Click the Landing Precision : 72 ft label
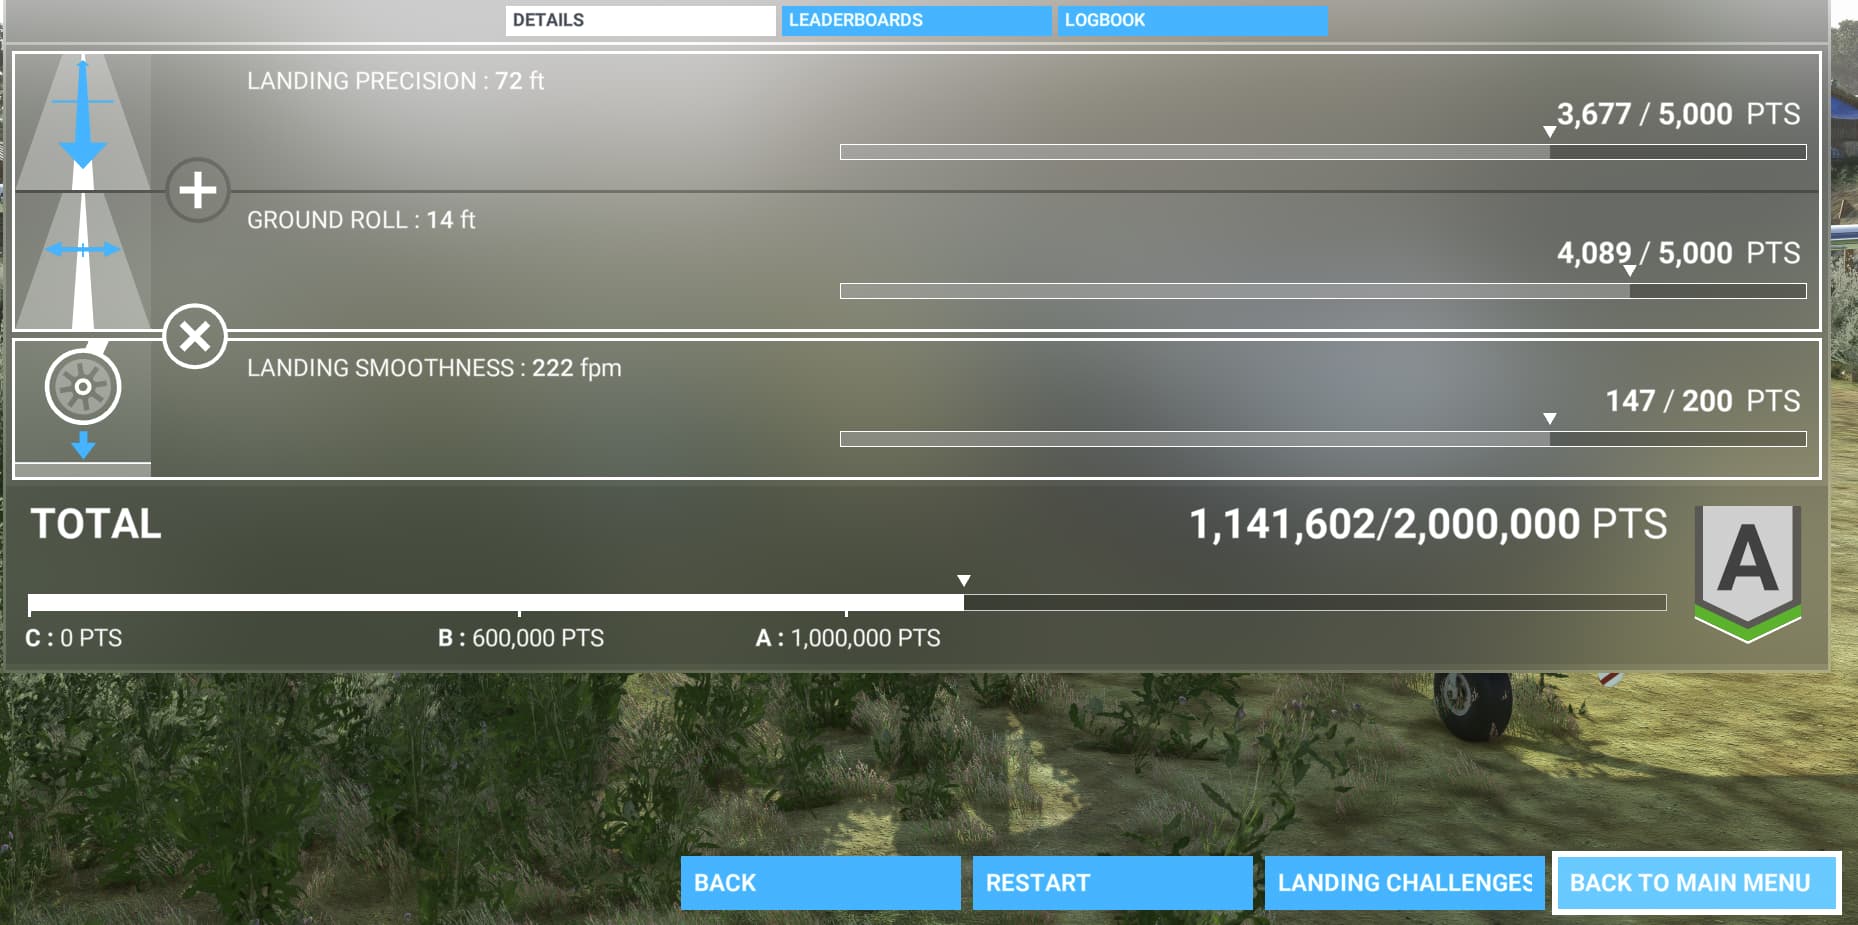Image resolution: width=1858 pixels, height=925 pixels. coord(395,81)
